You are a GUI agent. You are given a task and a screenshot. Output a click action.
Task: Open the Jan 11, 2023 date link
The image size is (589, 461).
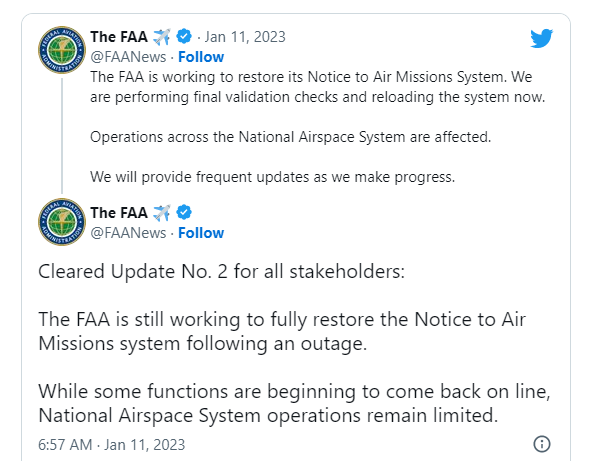click(245, 37)
